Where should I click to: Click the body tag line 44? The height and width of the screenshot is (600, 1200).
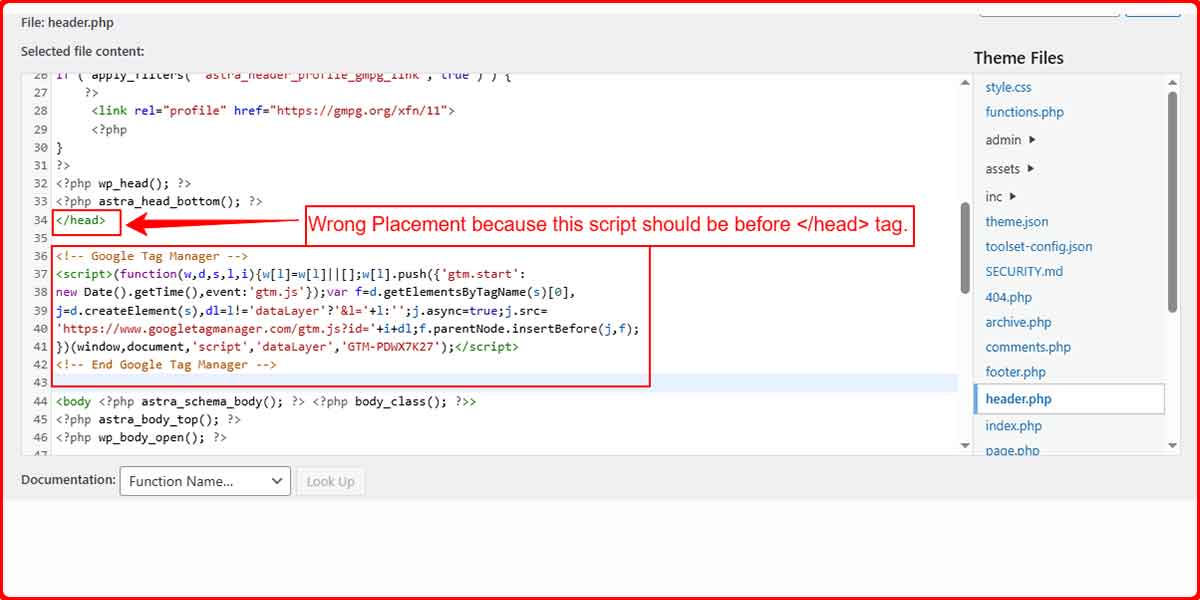point(266,401)
